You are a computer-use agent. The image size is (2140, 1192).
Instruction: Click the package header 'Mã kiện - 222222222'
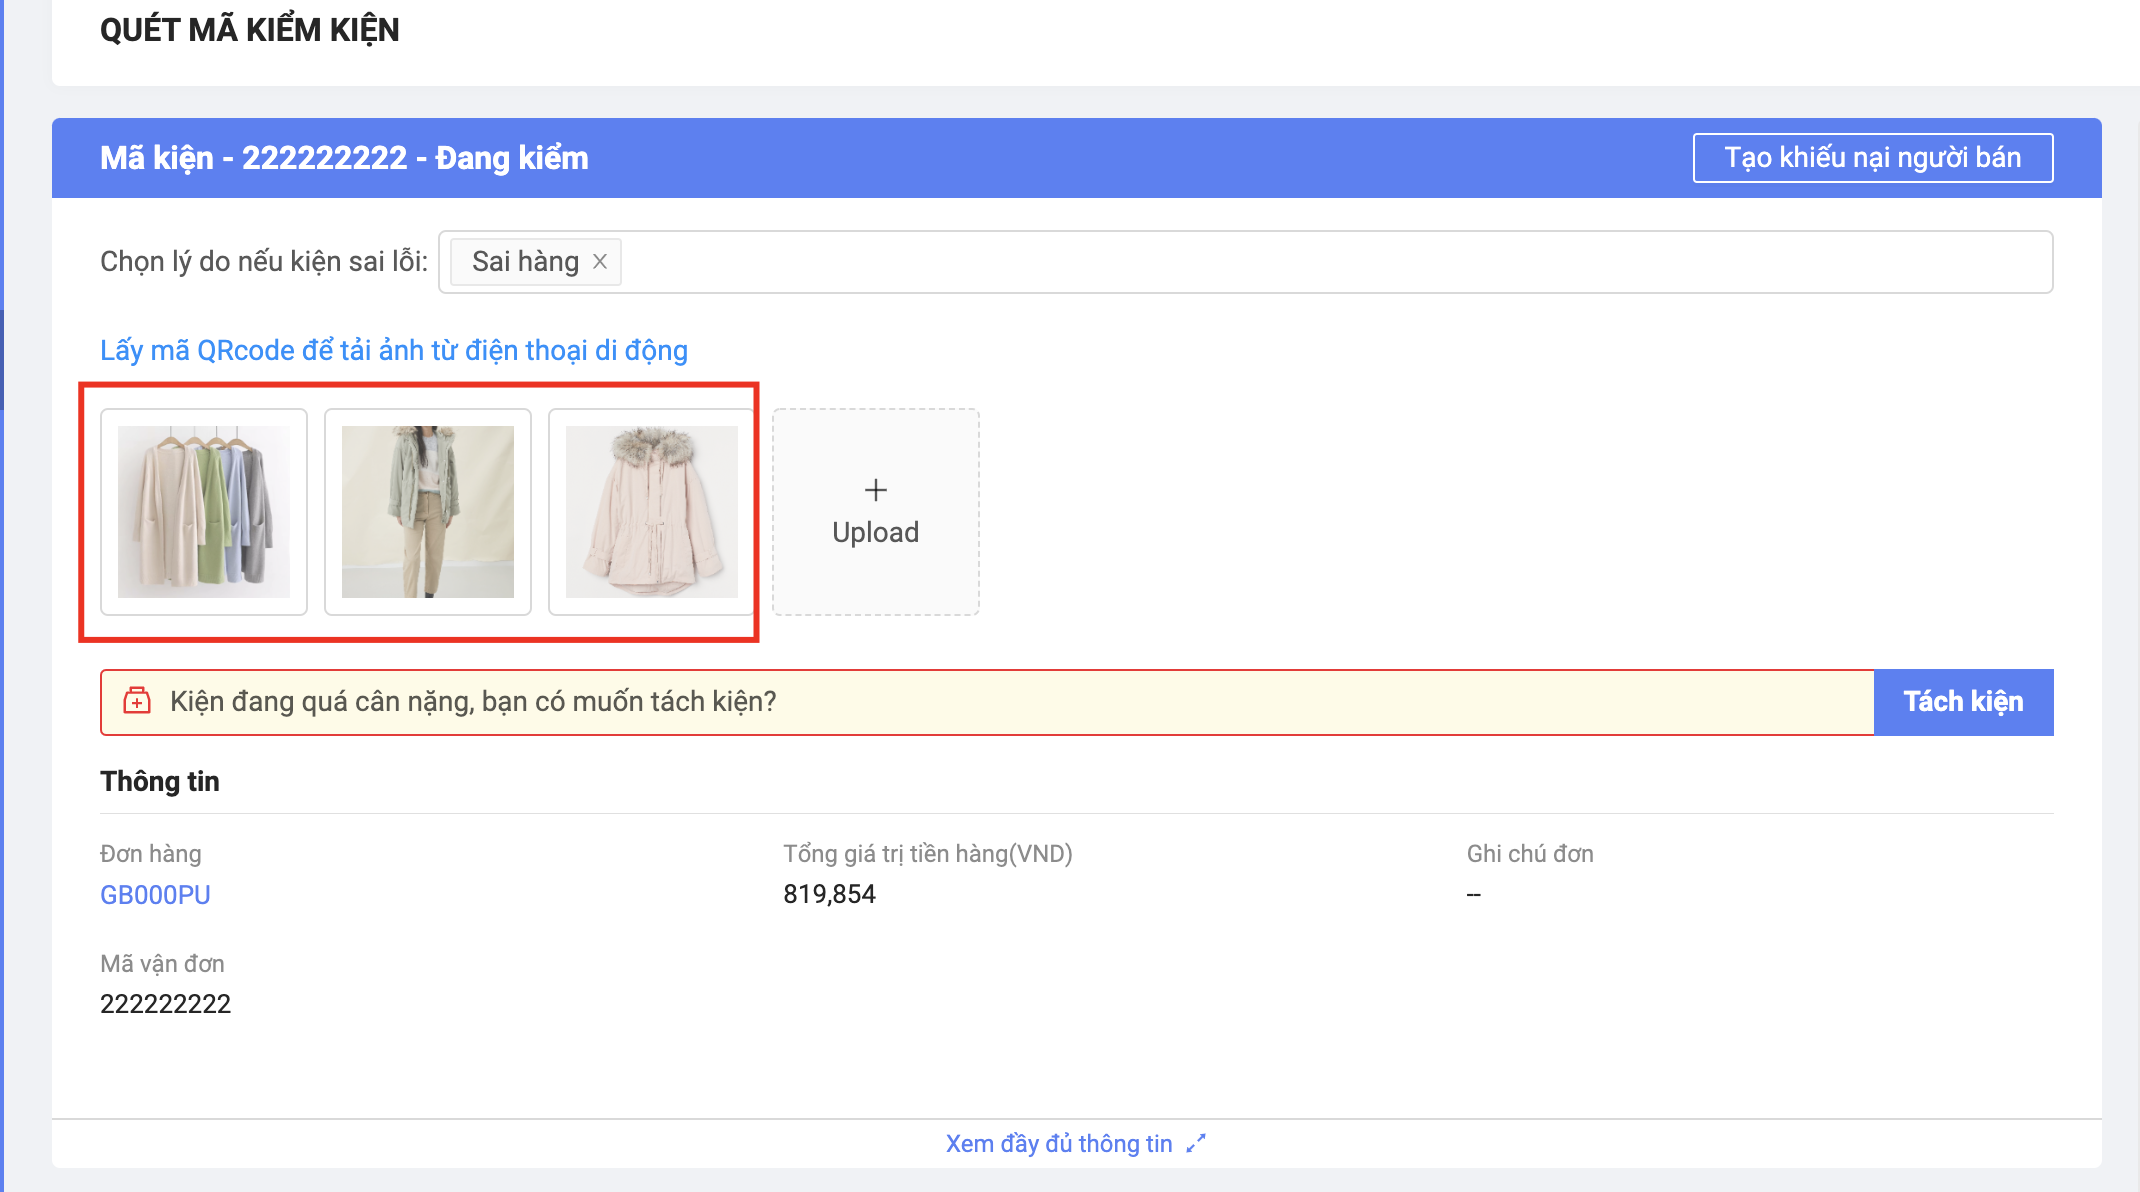[x=344, y=158]
